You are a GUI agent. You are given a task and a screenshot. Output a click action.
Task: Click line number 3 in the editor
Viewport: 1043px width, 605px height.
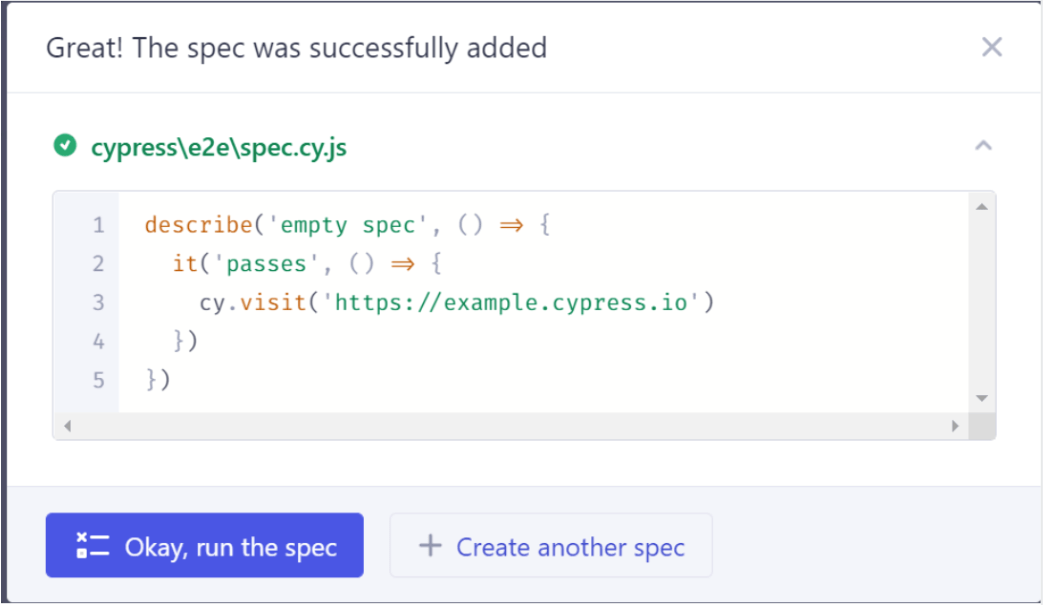coord(97,302)
